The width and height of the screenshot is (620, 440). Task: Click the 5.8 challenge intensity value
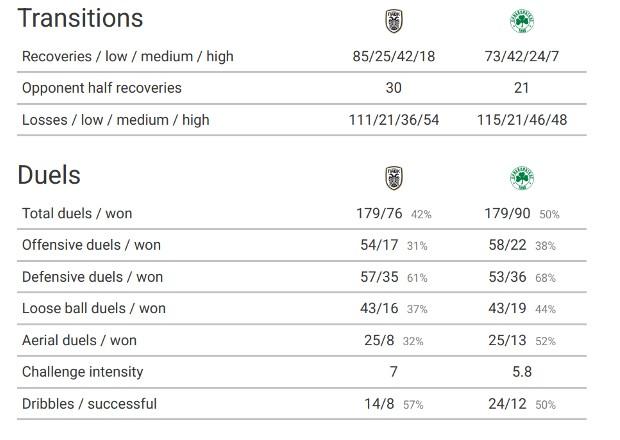tap(522, 372)
